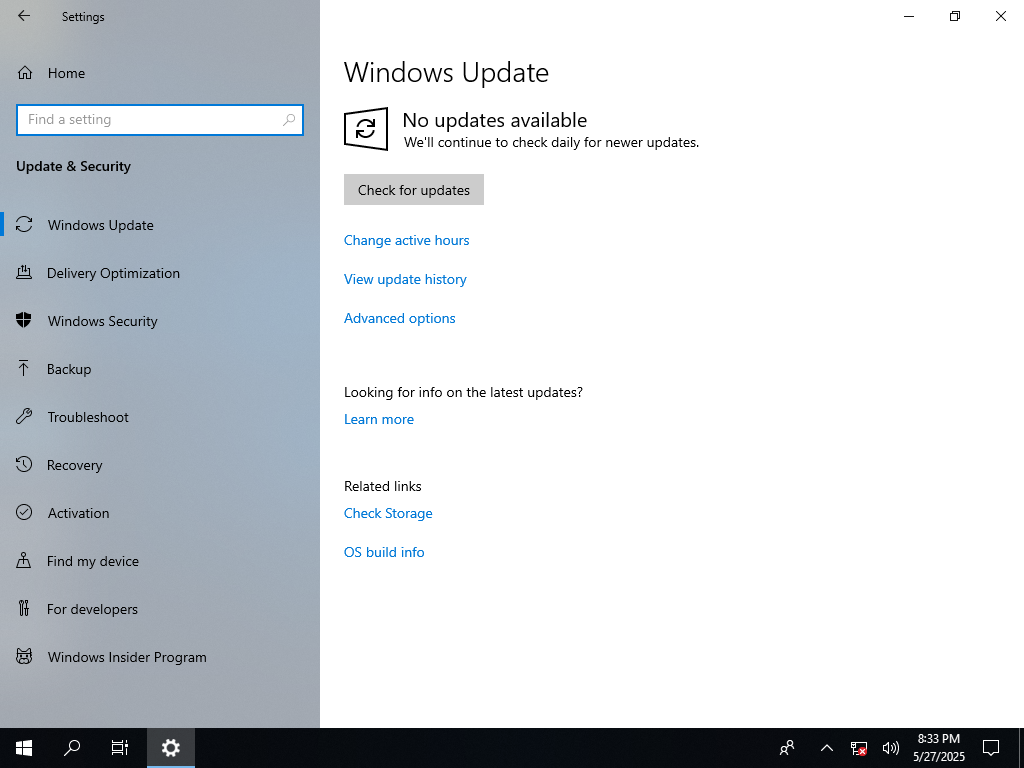The height and width of the screenshot is (768, 1024).
Task: Click the search magnifier in Find a setting
Action: point(289,120)
